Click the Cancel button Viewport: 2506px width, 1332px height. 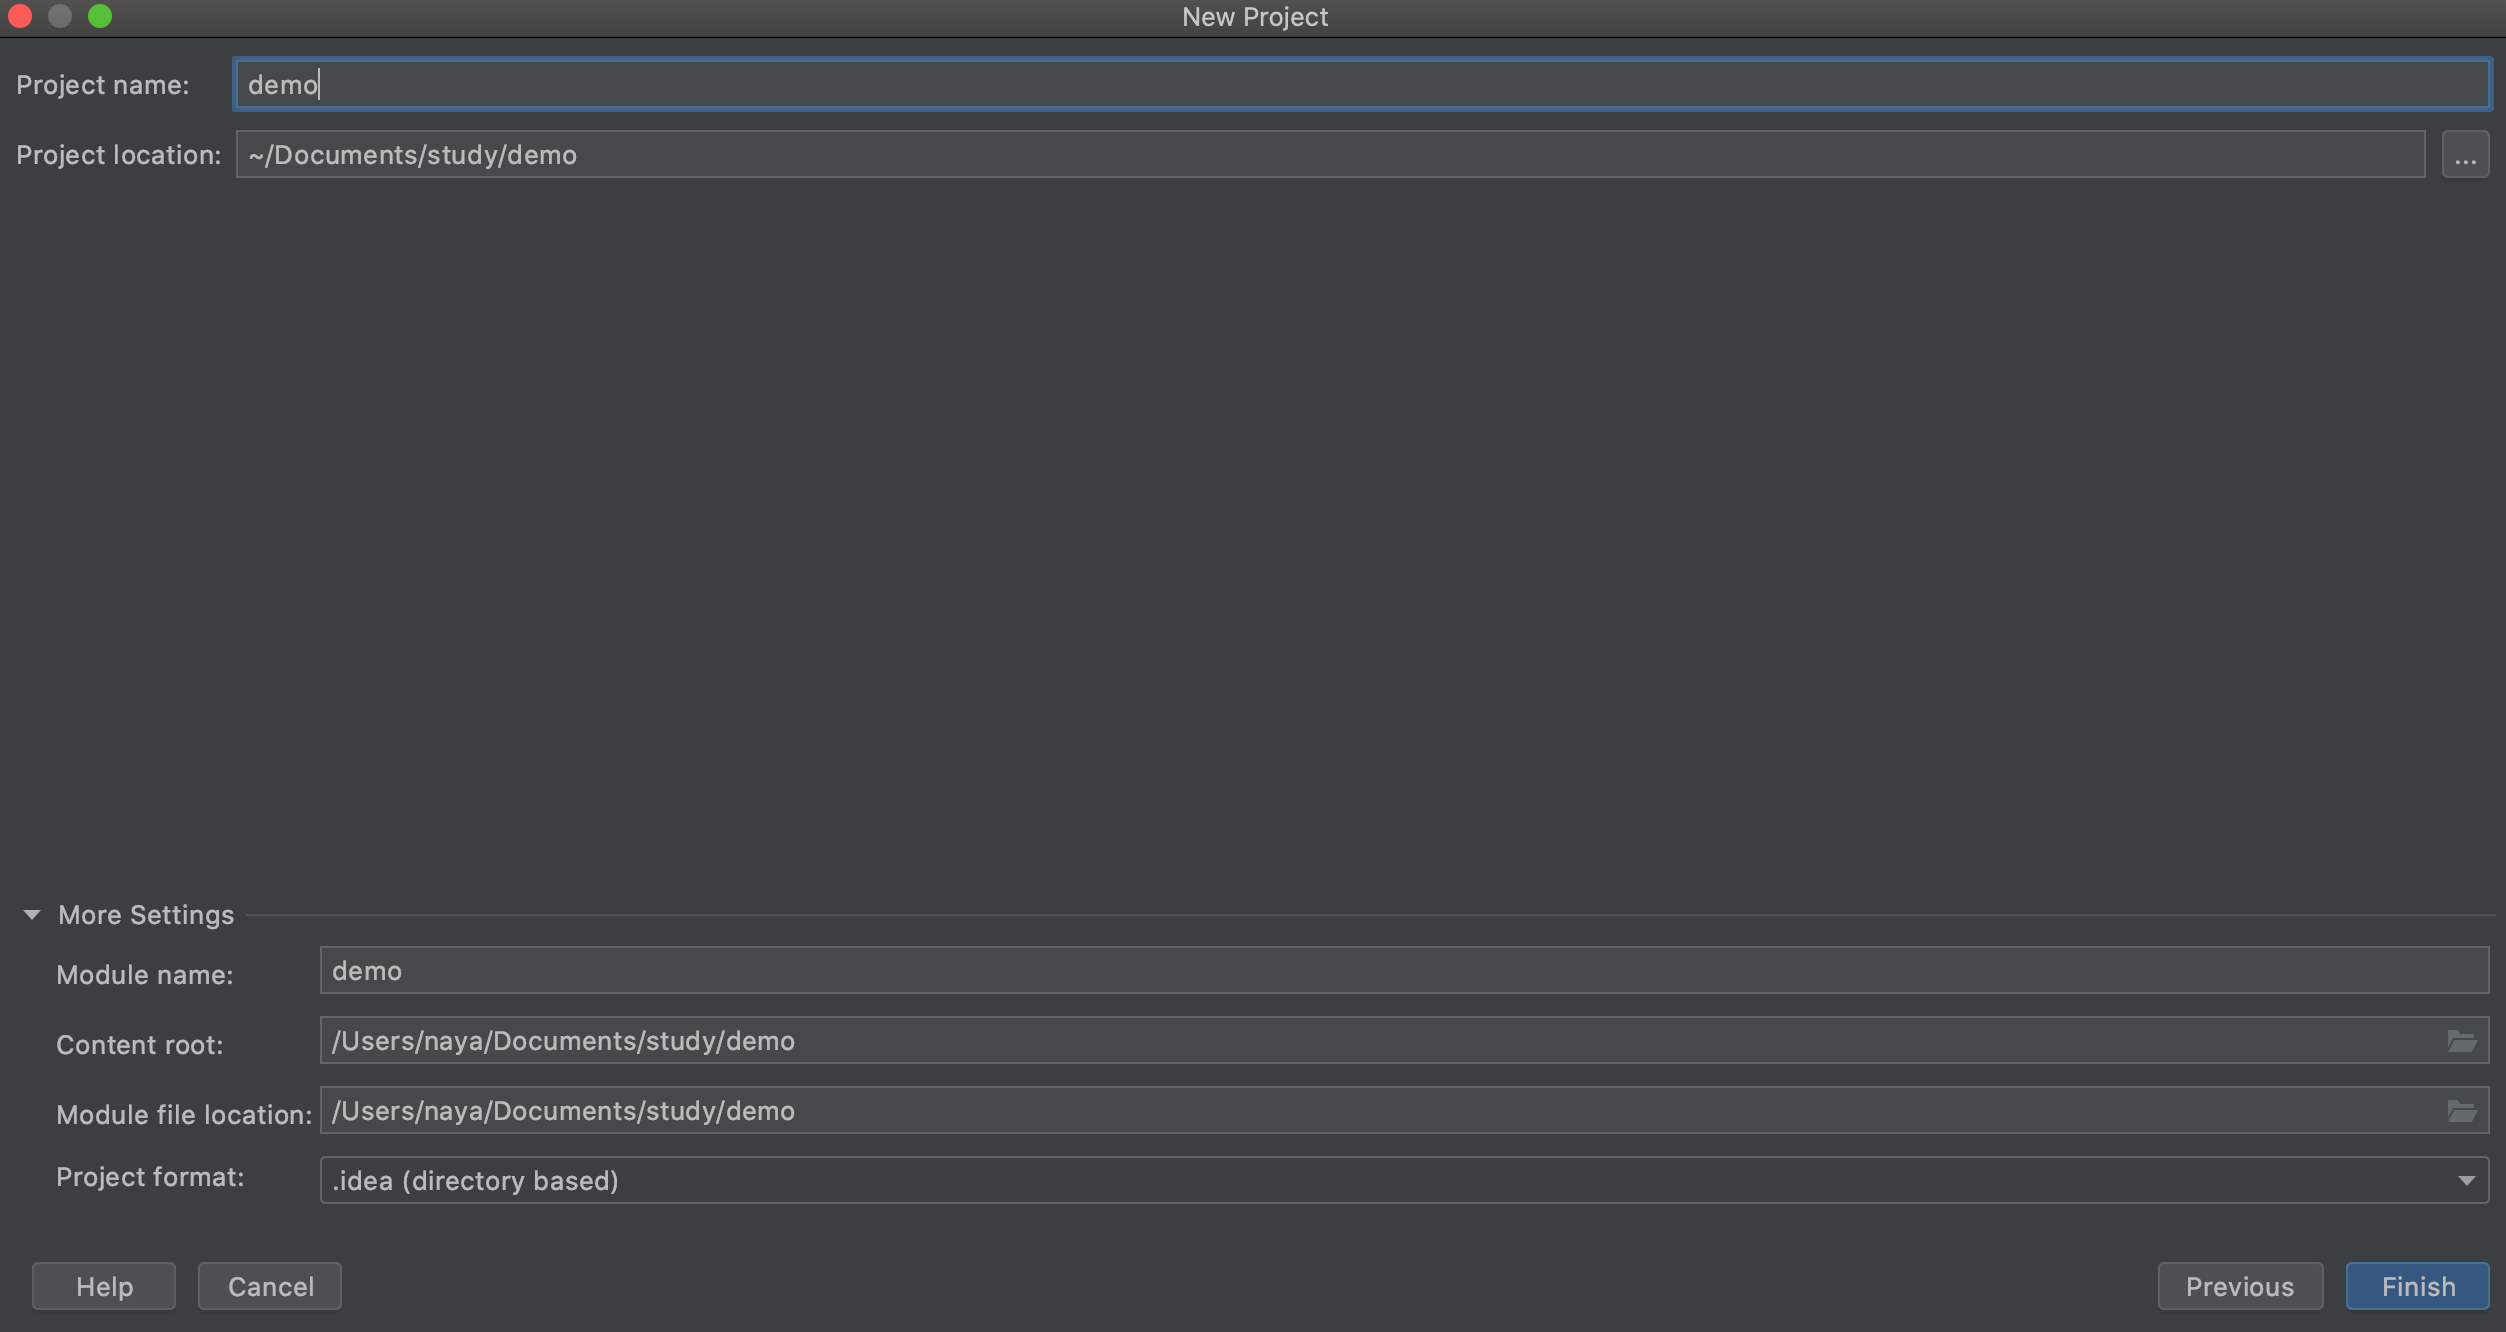pyautogui.click(x=270, y=1286)
